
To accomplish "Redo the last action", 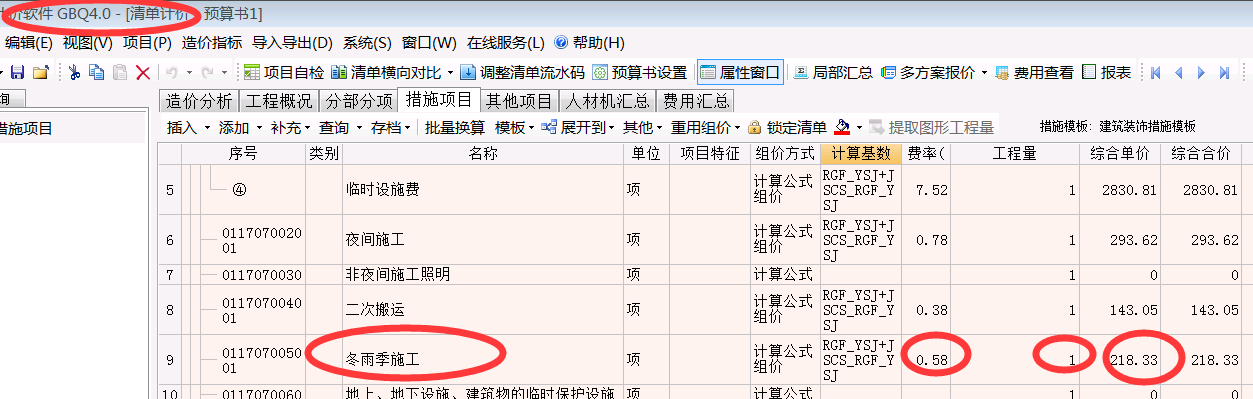I will [x=208, y=73].
